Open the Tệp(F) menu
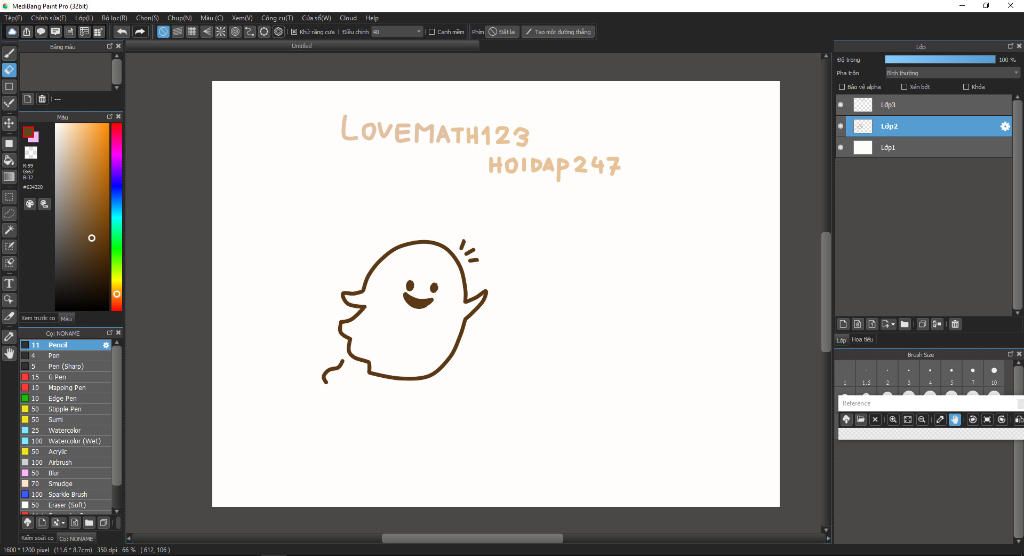Image resolution: width=1024 pixels, height=556 pixels. tap(13, 18)
